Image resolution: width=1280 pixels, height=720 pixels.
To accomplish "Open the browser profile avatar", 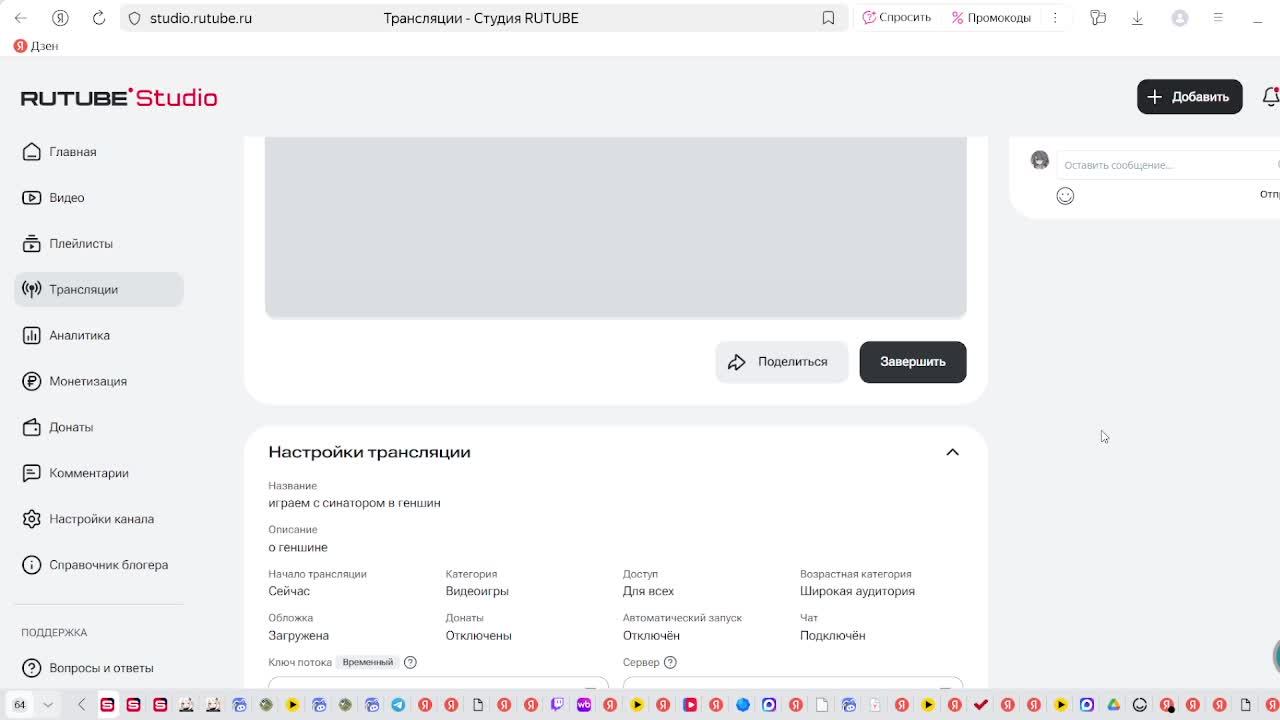I will pos(1180,18).
